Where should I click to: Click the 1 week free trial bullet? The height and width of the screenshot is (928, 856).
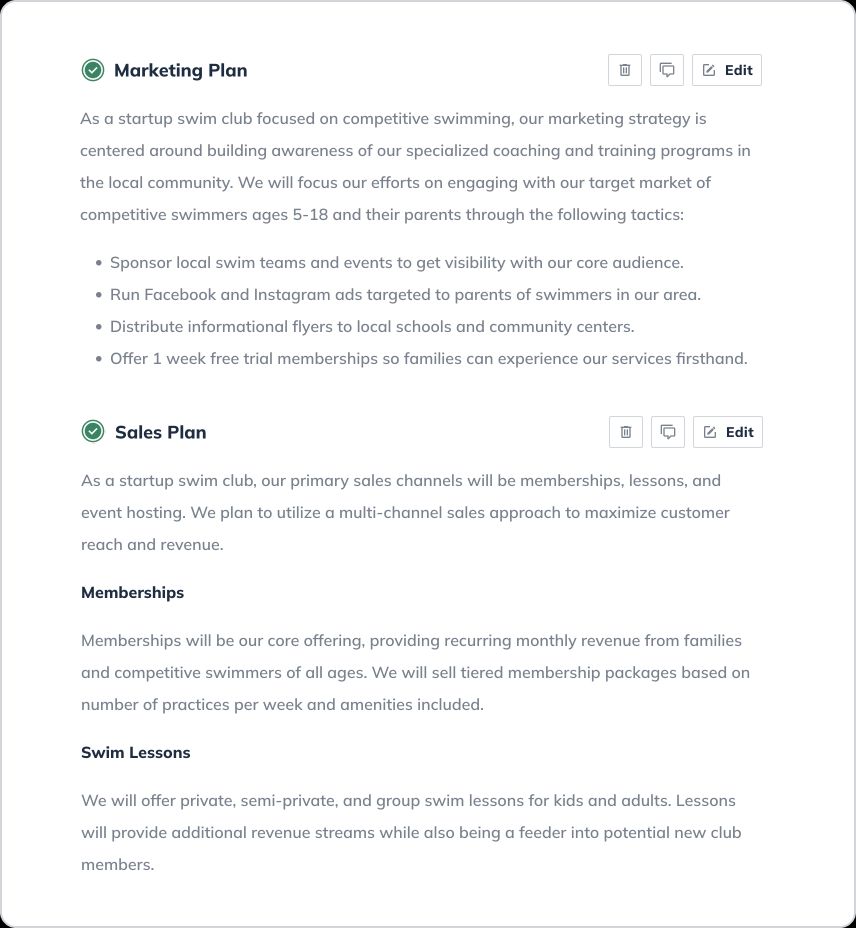pos(428,358)
